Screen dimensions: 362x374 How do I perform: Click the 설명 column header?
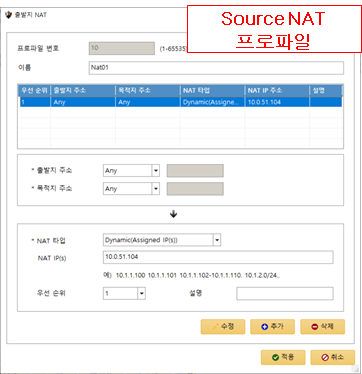pos(326,91)
